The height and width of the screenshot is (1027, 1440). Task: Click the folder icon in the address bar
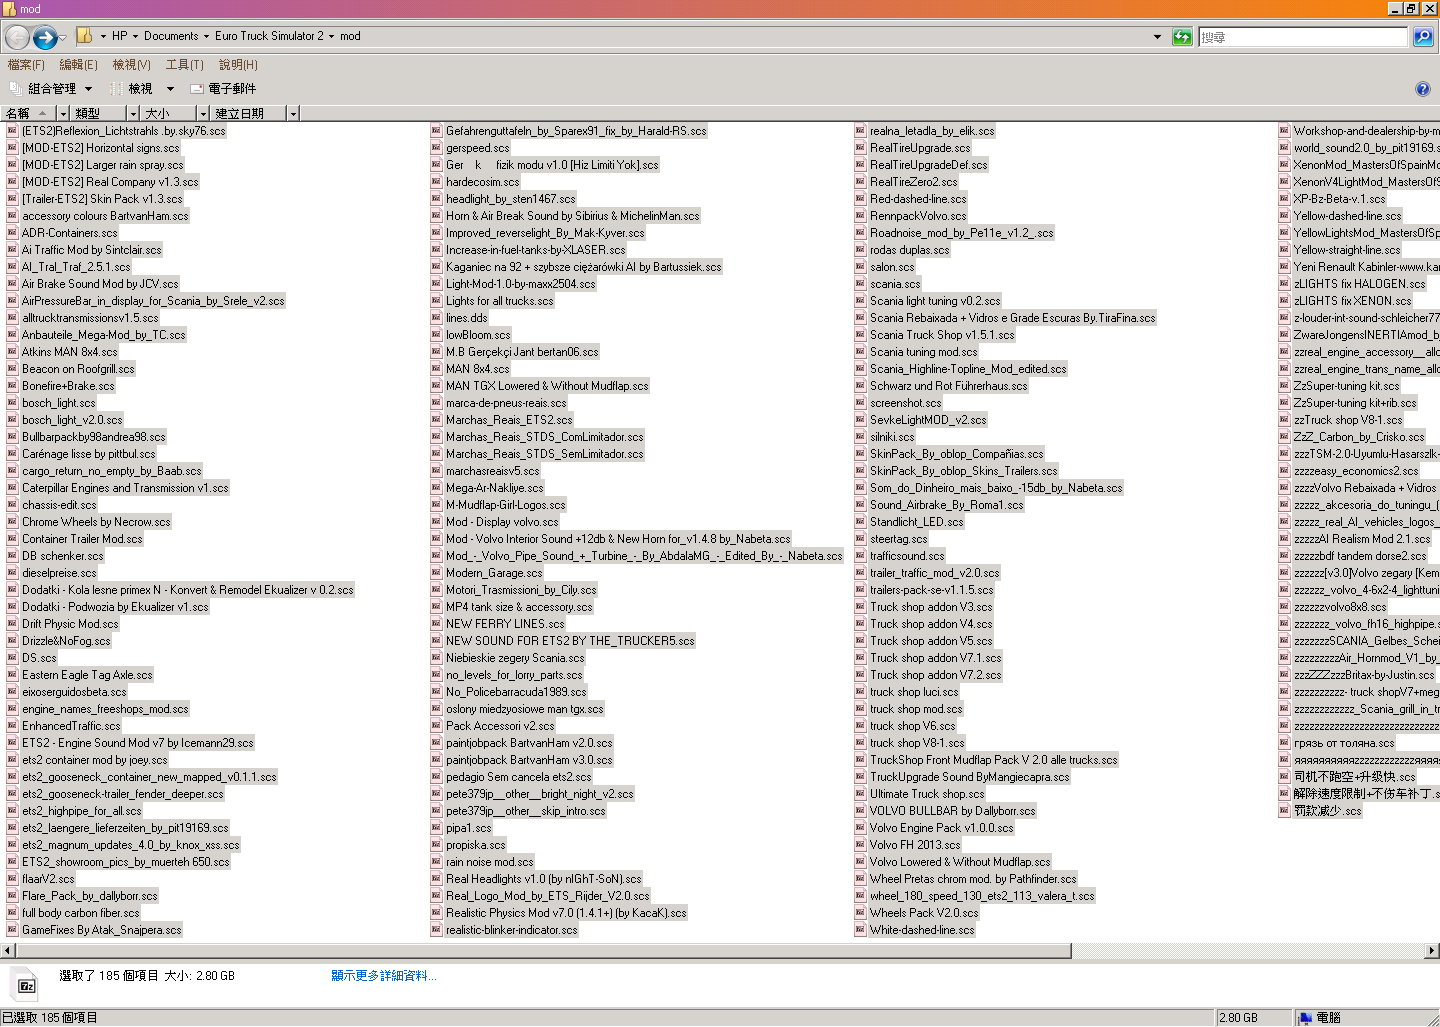coord(85,36)
